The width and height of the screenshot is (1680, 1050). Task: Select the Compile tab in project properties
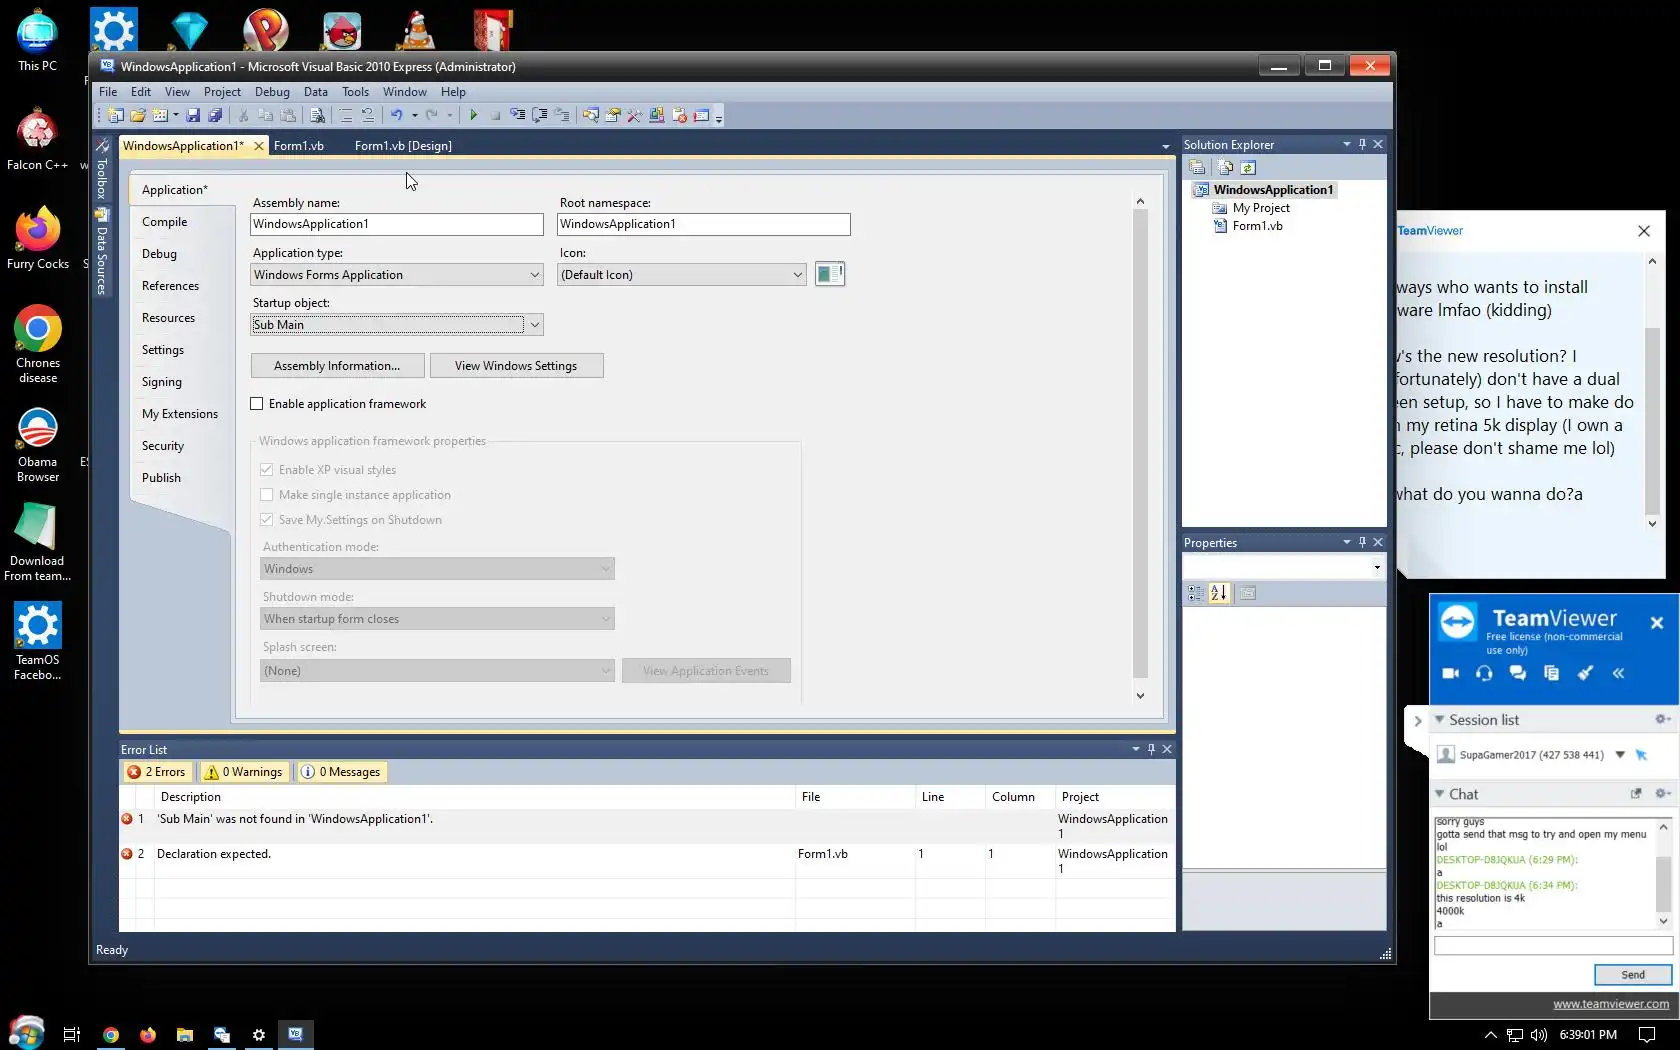[165, 222]
